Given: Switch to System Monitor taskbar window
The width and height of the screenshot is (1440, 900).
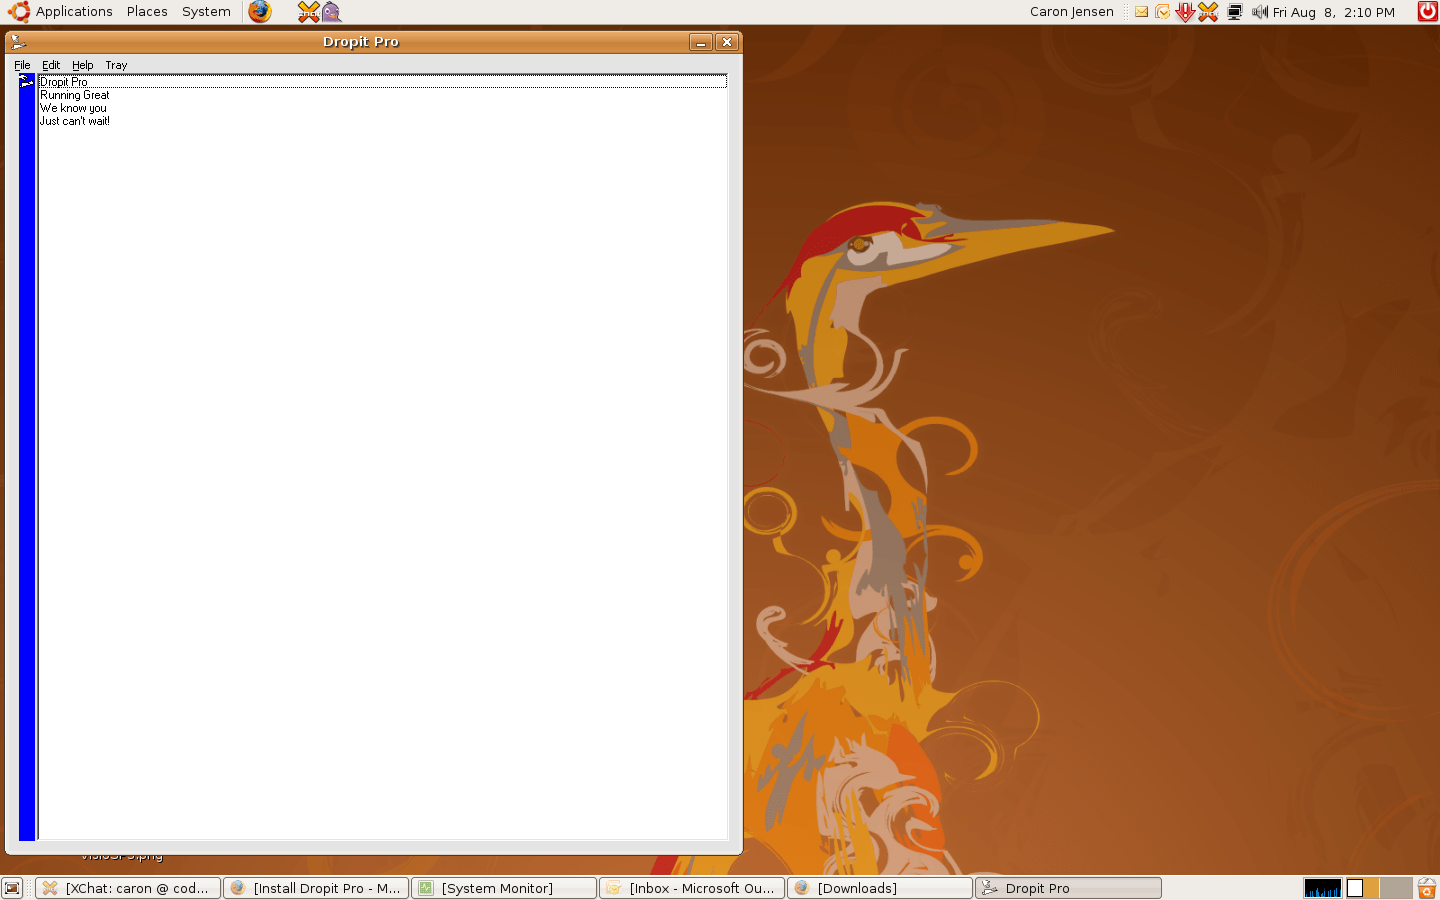Looking at the screenshot, I should coord(504,888).
